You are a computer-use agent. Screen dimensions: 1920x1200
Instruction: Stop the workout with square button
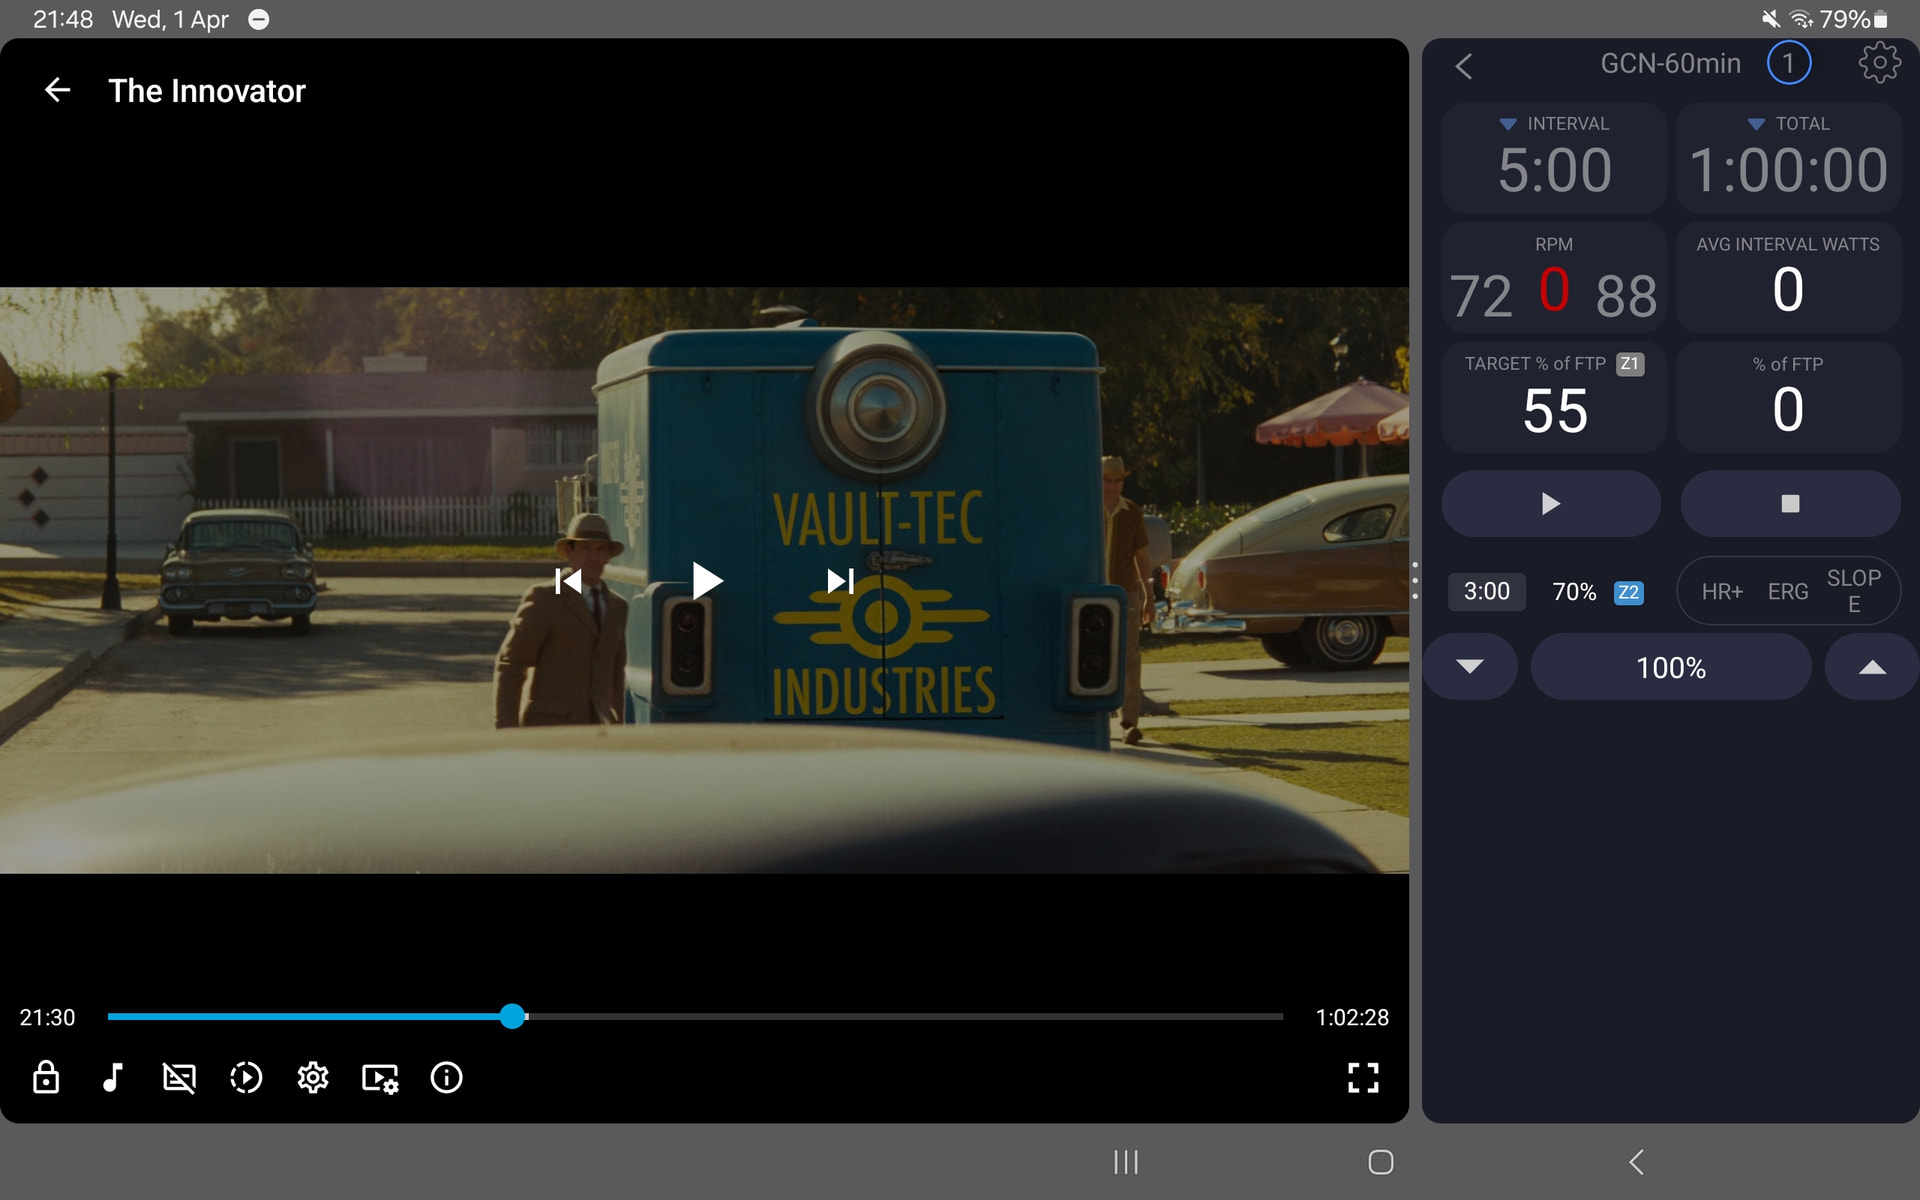(x=1790, y=504)
